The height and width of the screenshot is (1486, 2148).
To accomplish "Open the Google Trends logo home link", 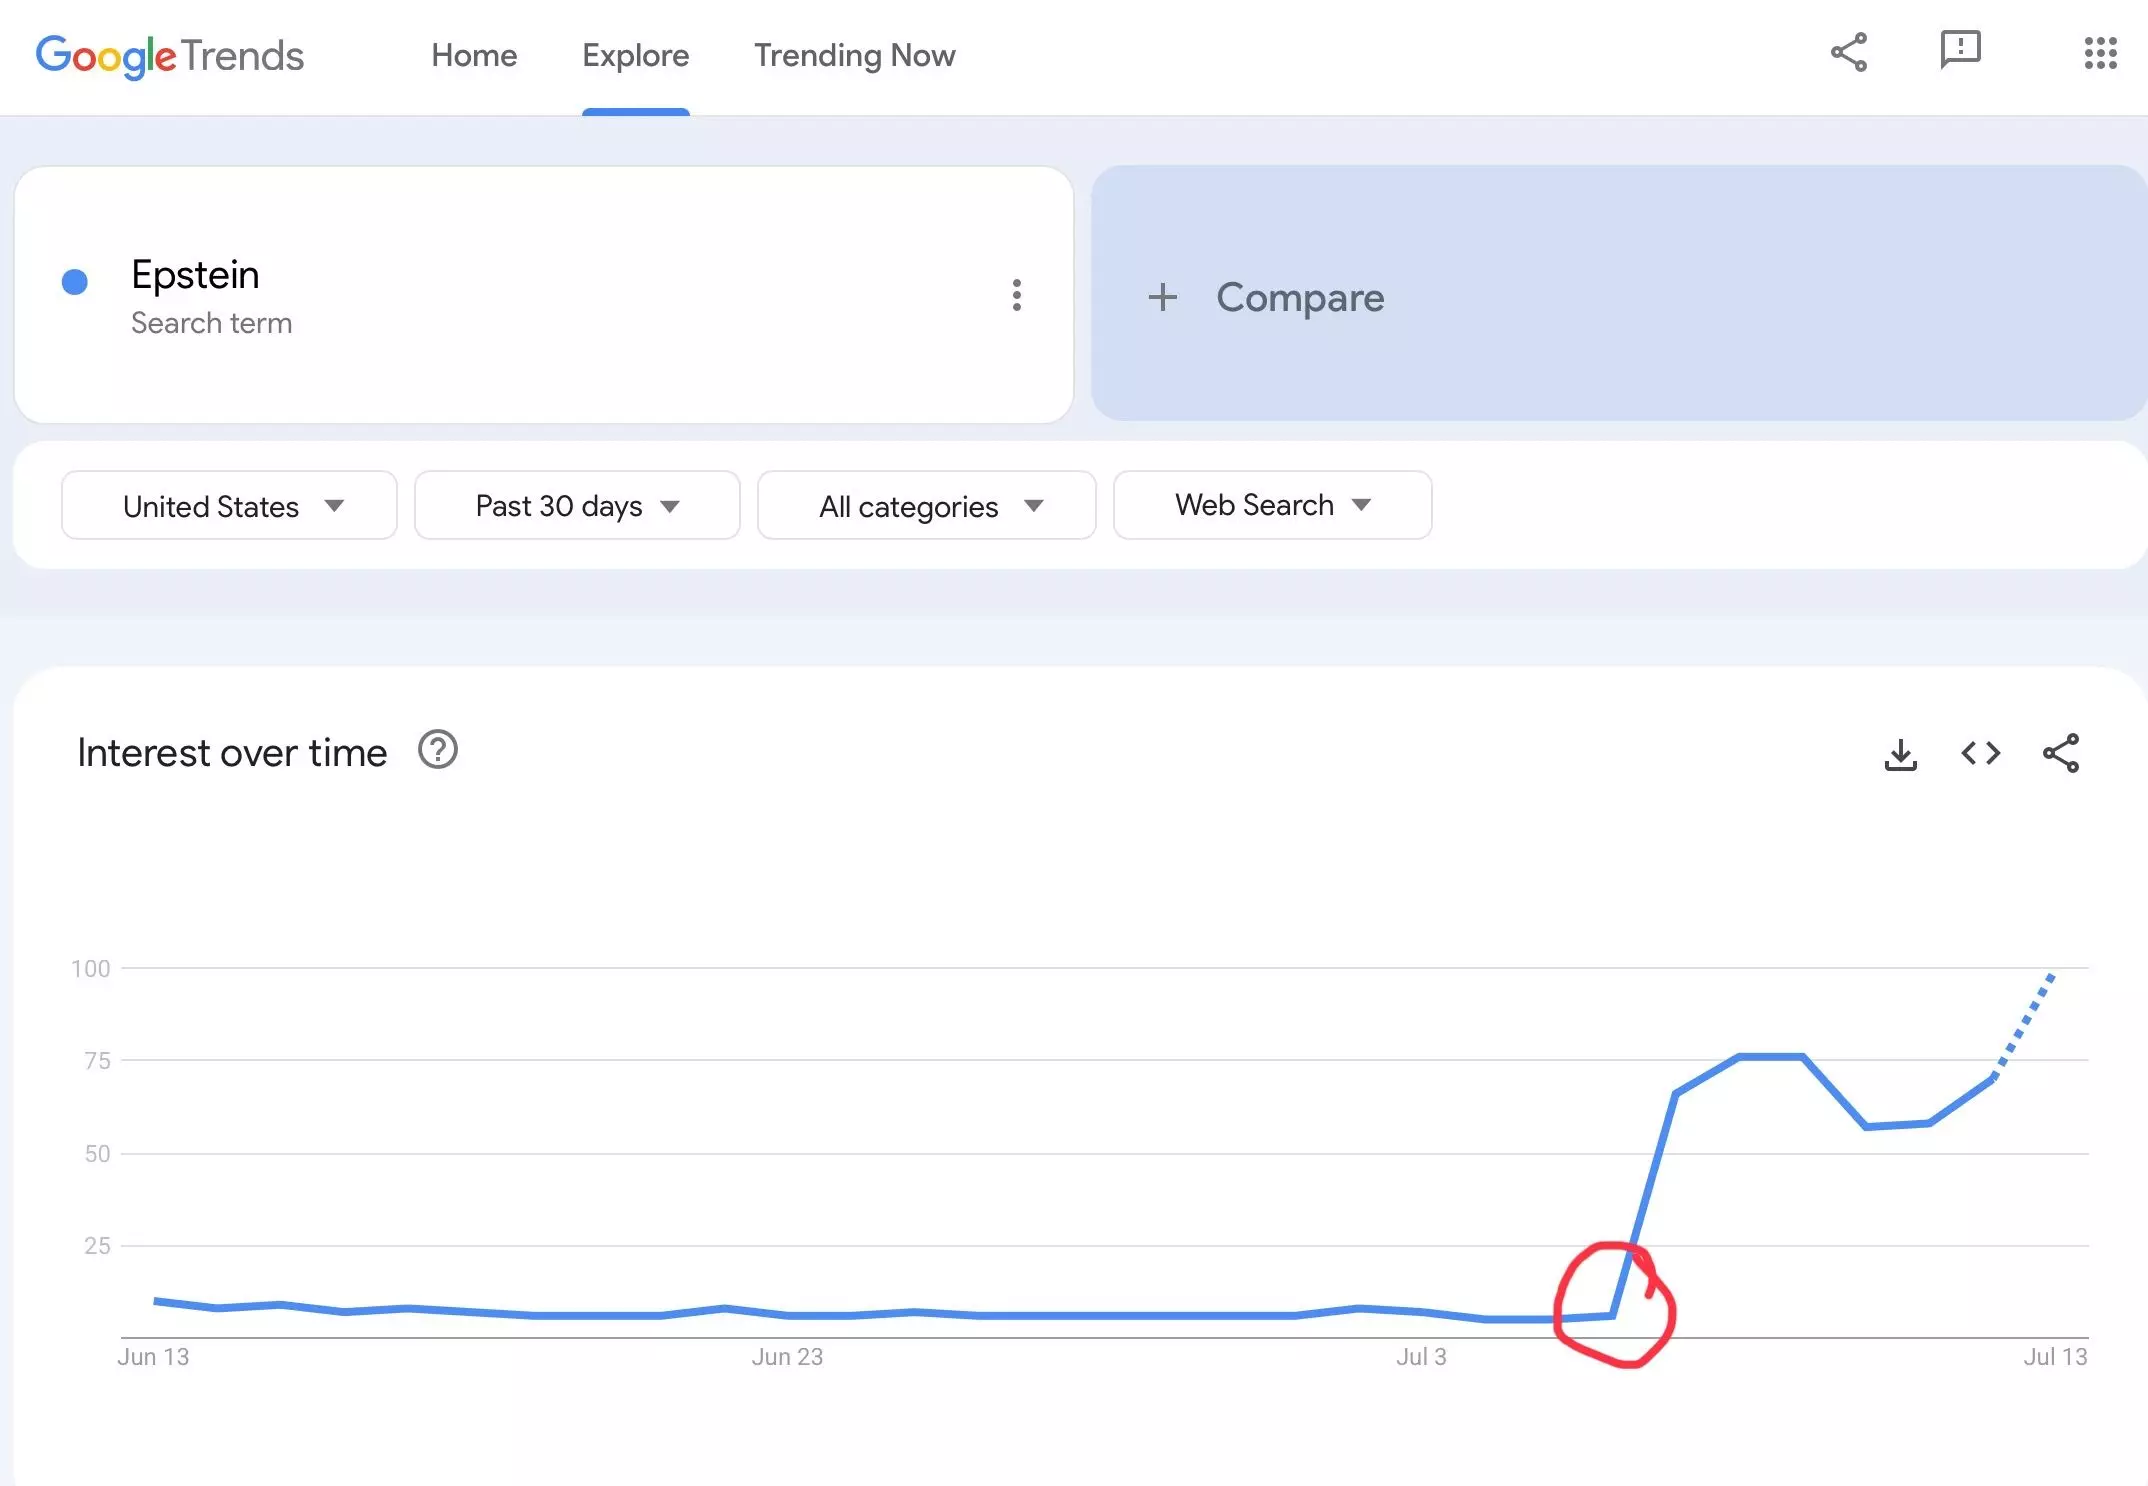I will point(169,56).
